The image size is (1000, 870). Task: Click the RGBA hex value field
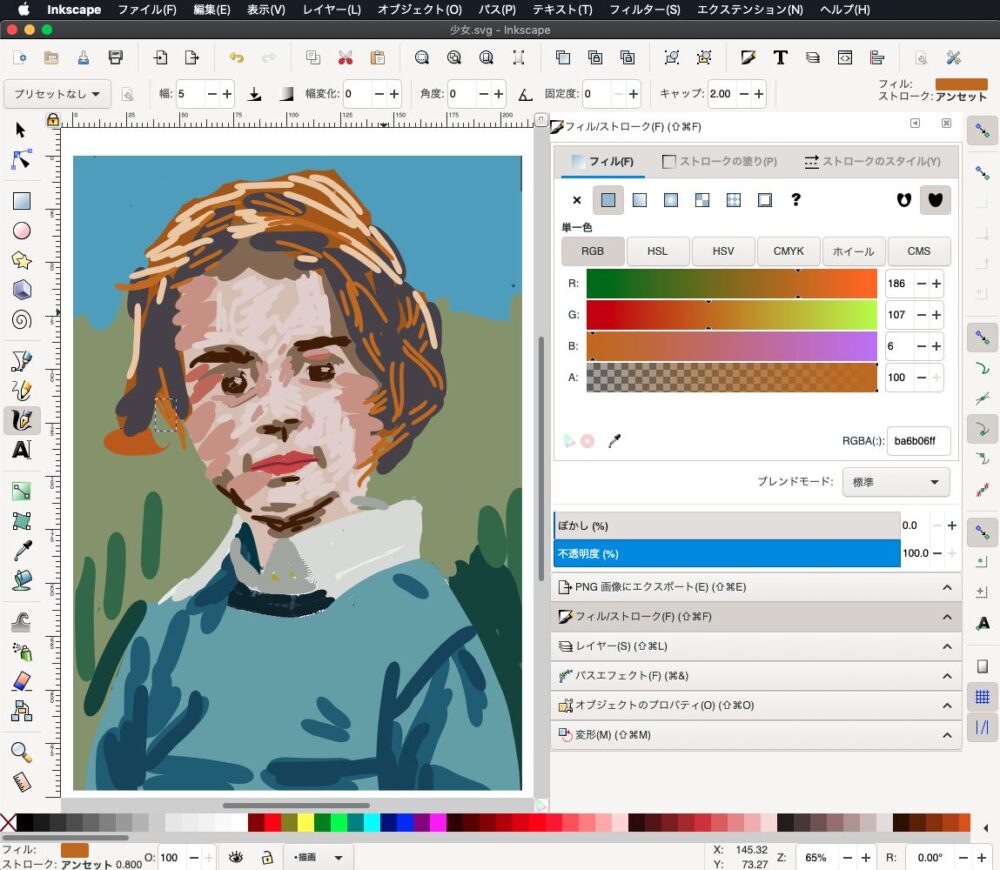point(917,440)
